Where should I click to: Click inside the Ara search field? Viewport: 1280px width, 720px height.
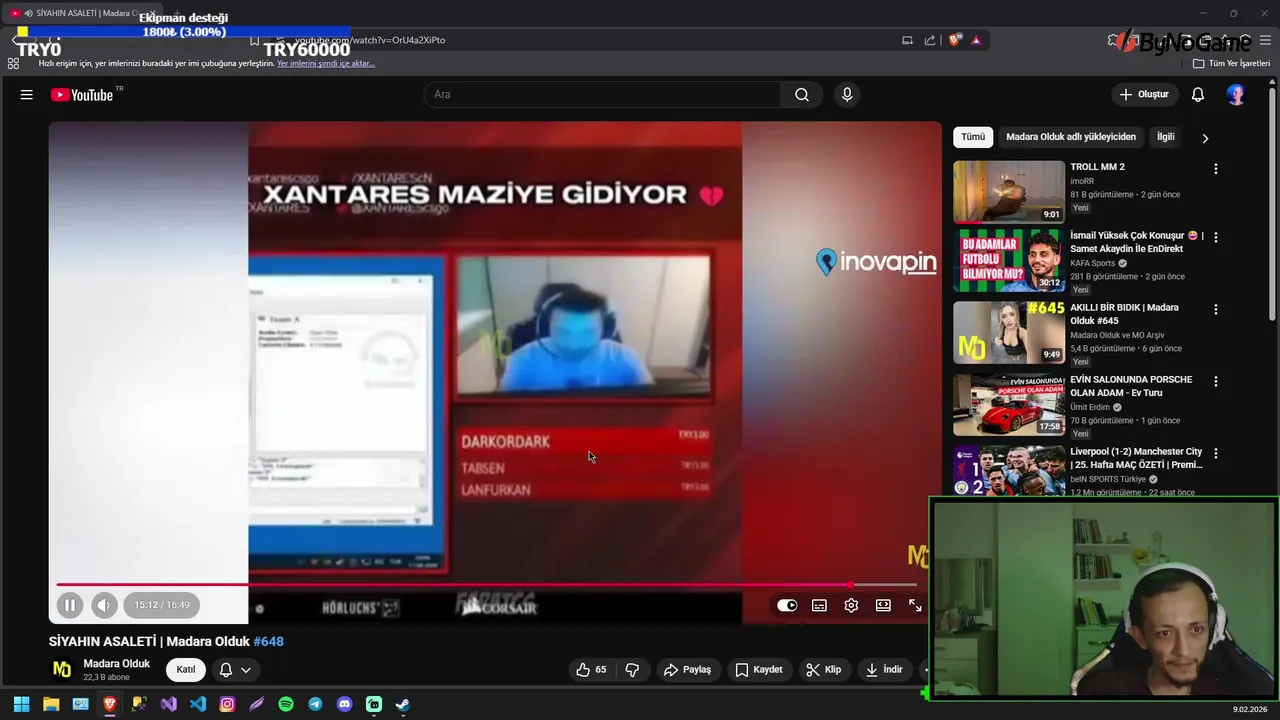click(602, 95)
